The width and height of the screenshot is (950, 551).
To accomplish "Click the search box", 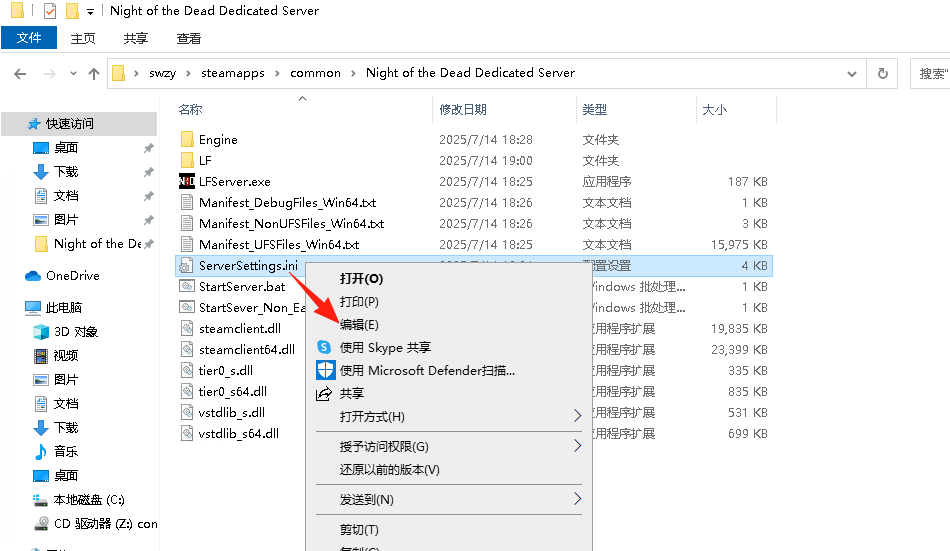I will click(x=930, y=73).
